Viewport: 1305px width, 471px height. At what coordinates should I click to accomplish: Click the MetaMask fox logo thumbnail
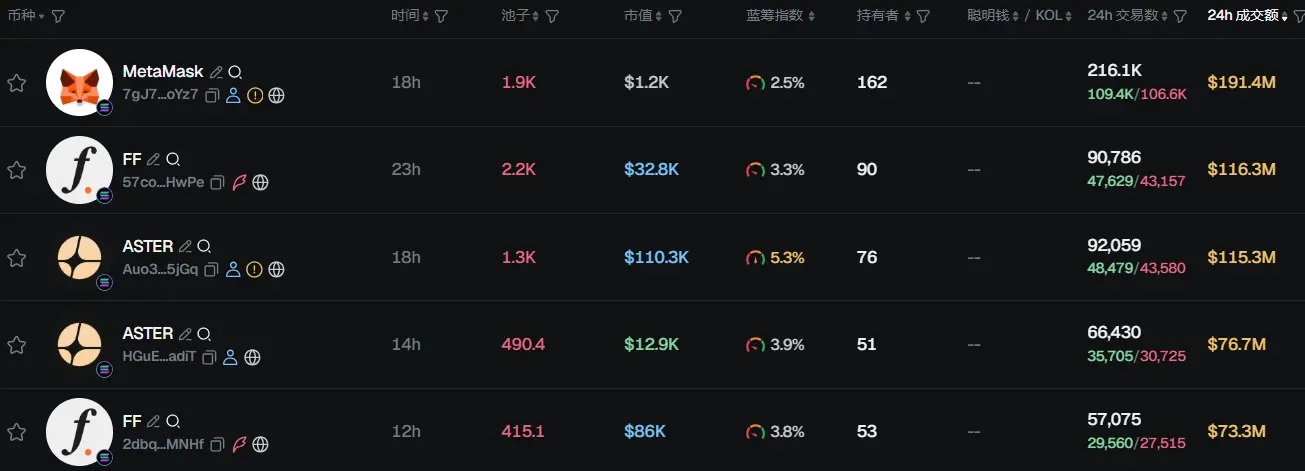coord(79,83)
